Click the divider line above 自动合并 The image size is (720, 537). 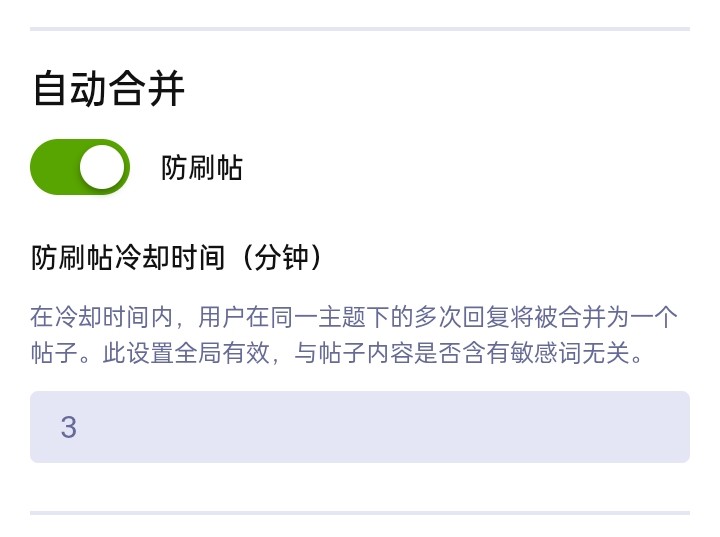coord(360,29)
